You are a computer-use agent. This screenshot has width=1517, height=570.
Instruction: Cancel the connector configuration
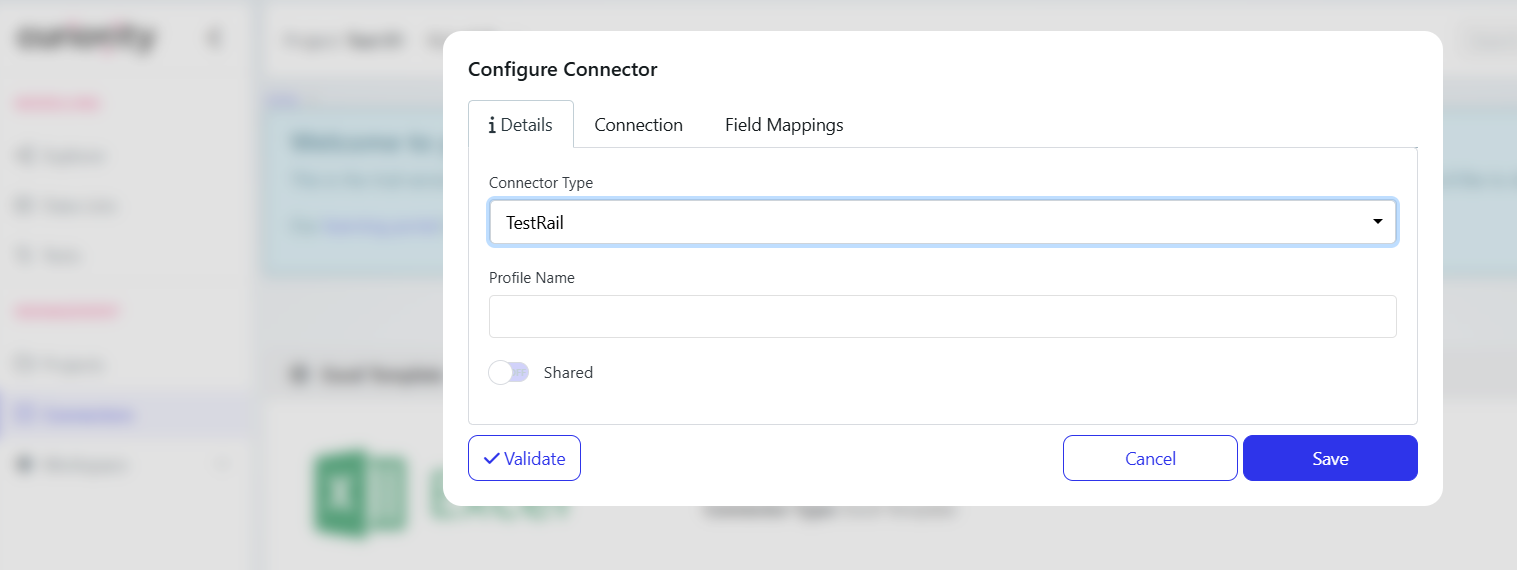click(x=1150, y=458)
